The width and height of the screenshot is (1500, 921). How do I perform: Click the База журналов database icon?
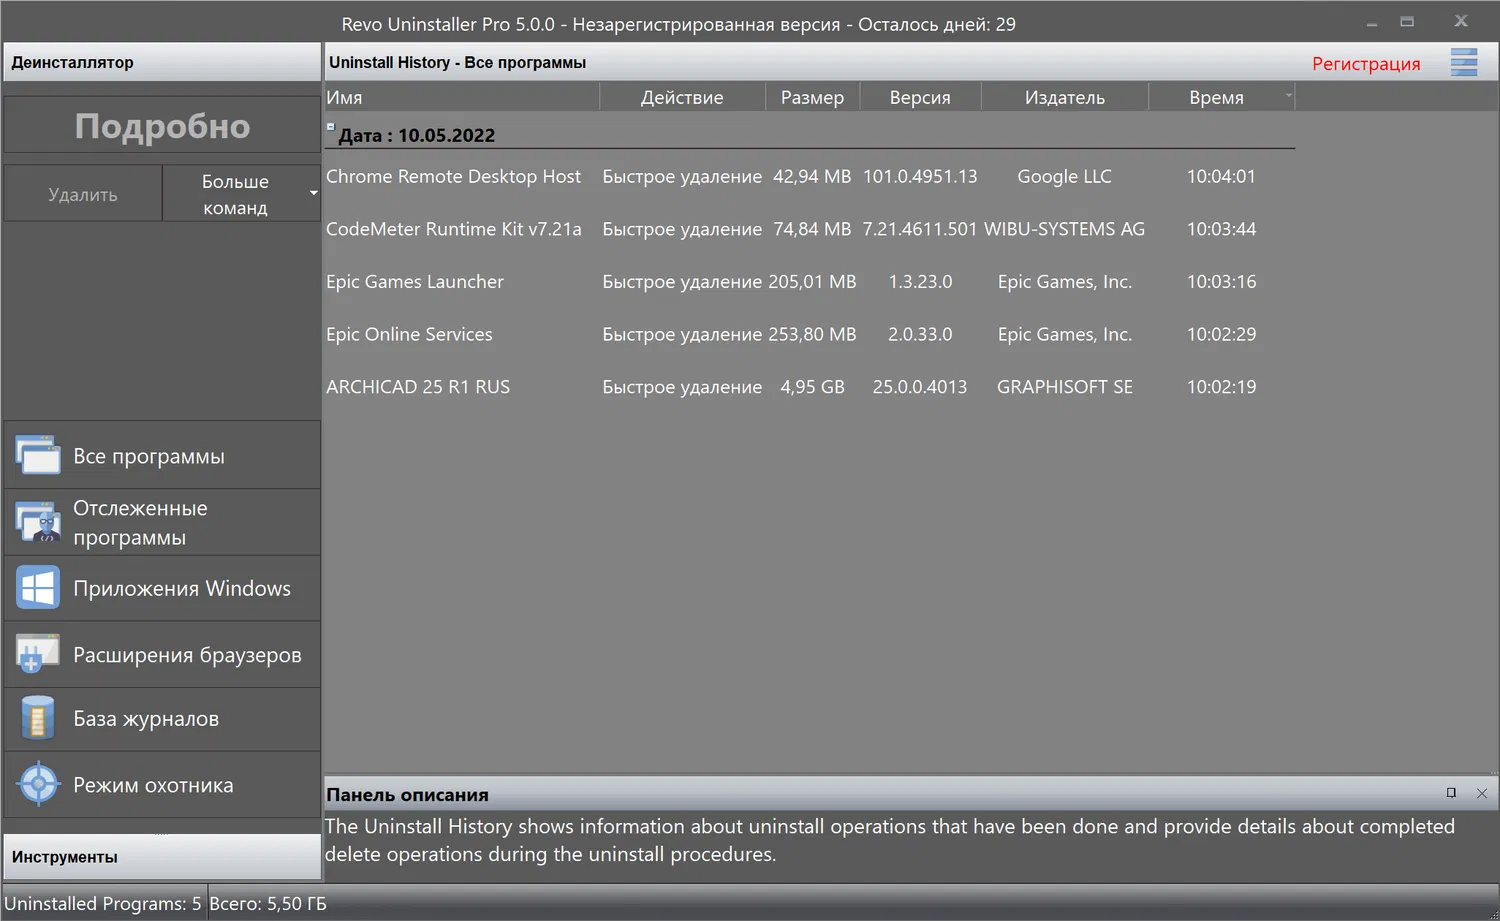pyautogui.click(x=38, y=718)
